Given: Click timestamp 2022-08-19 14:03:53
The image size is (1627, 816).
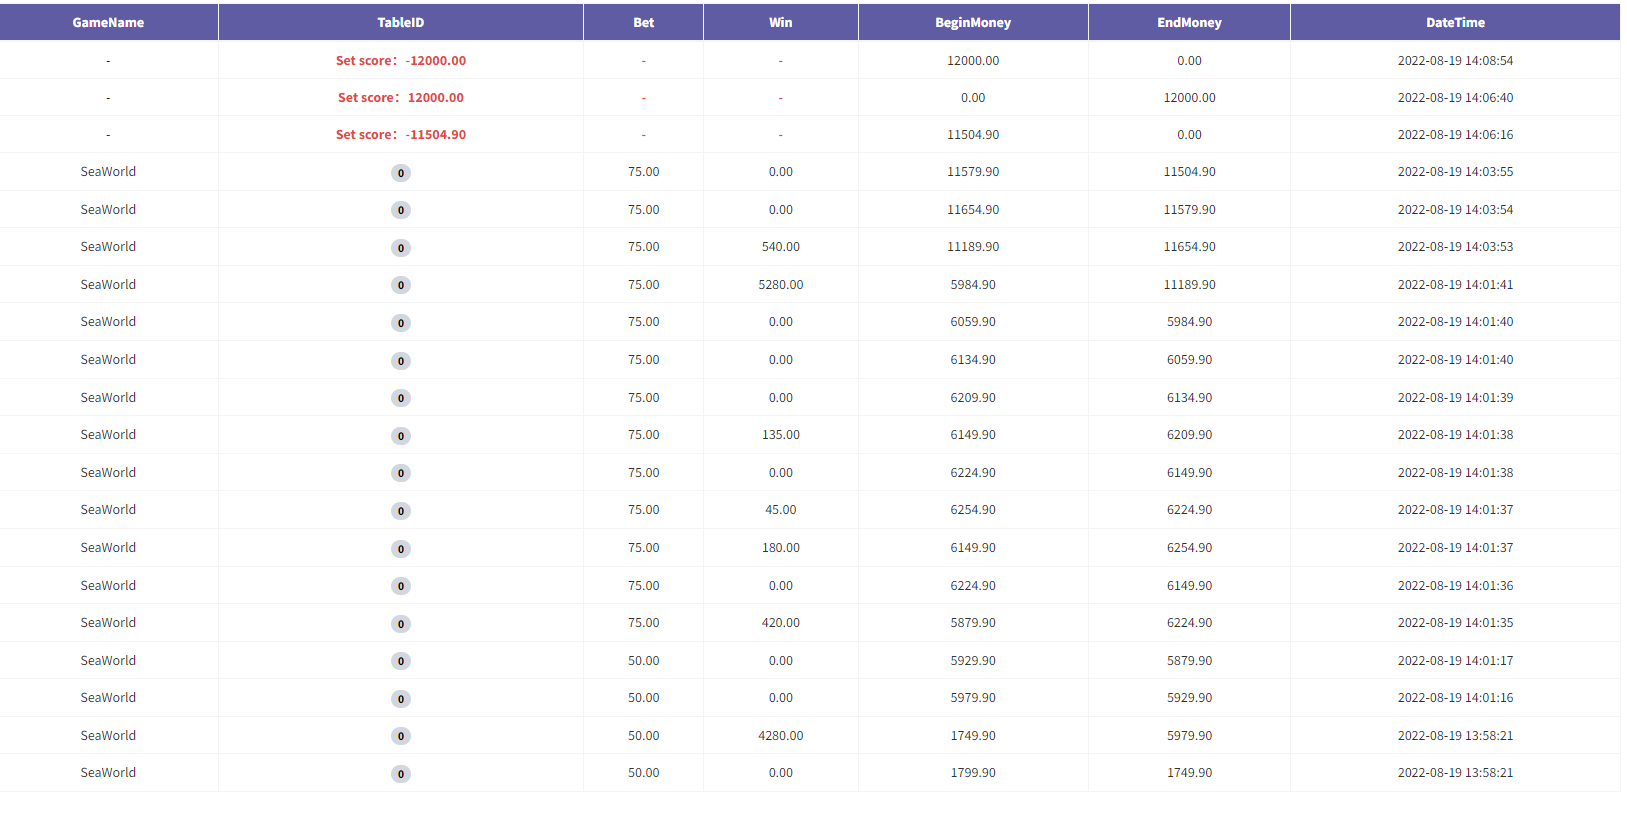Looking at the screenshot, I should tap(1455, 246).
